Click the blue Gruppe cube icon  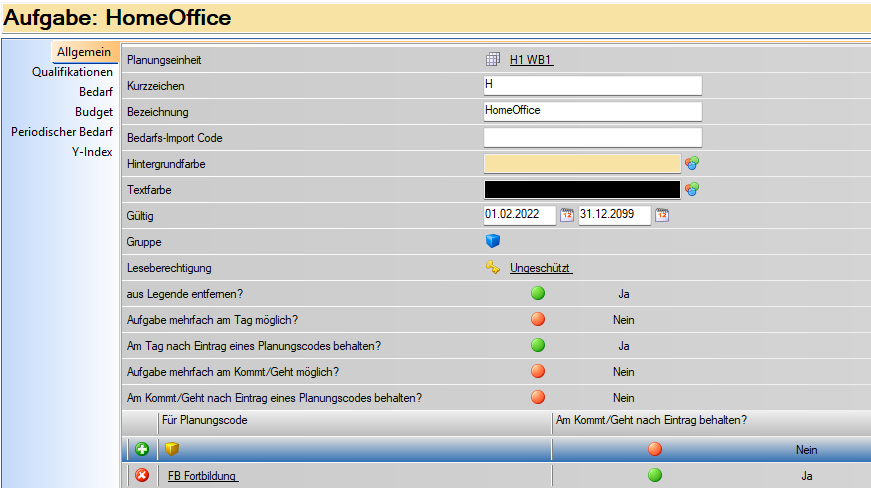point(492,241)
